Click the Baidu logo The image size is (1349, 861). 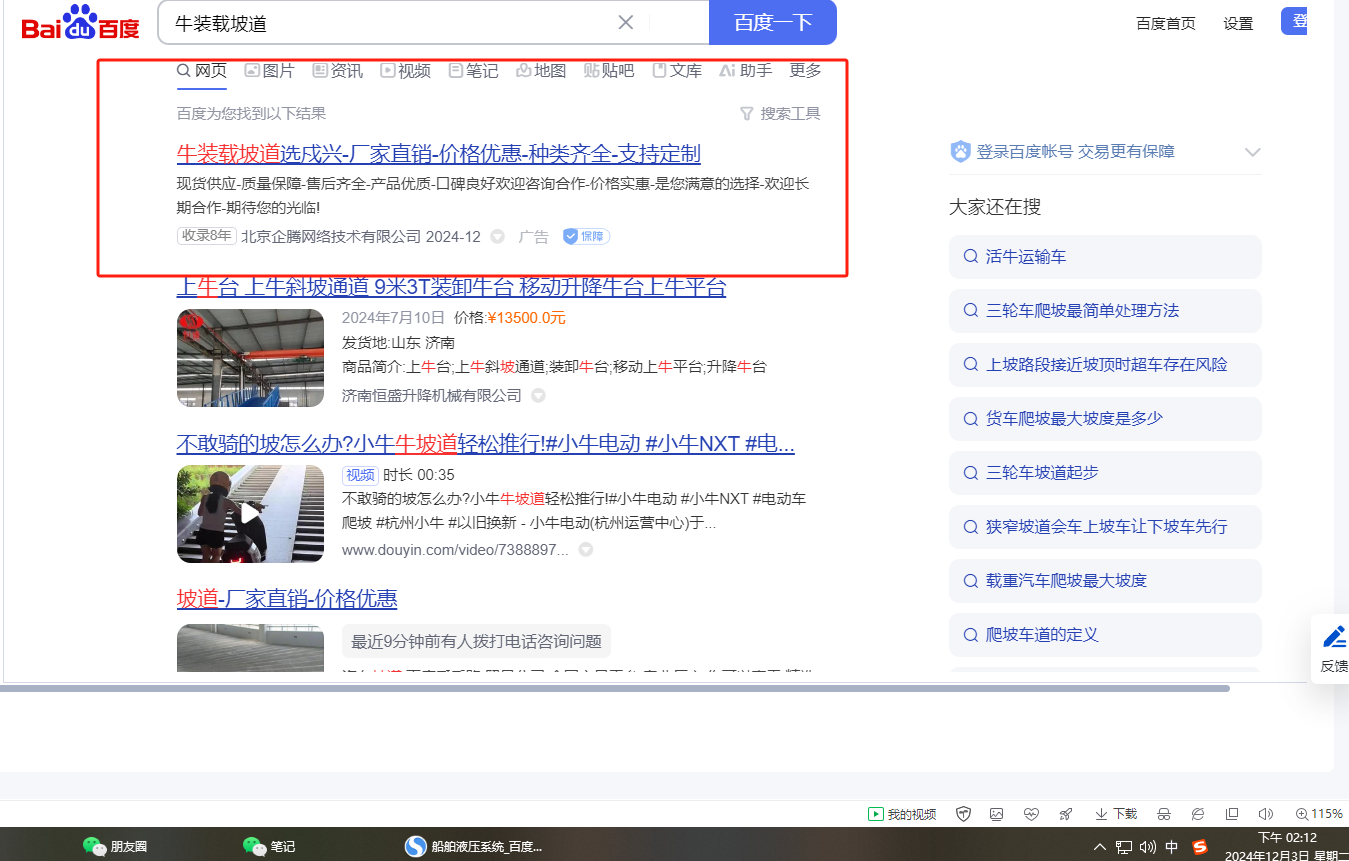point(81,23)
